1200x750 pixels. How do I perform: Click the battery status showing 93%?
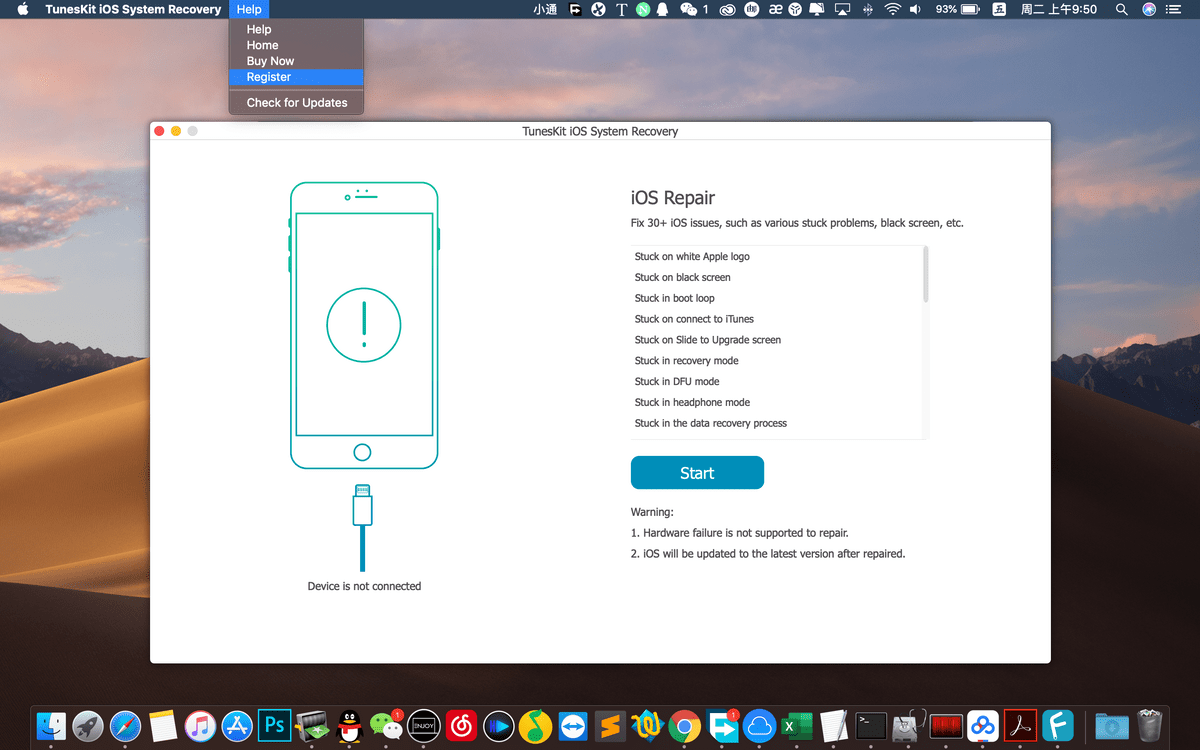(x=959, y=10)
